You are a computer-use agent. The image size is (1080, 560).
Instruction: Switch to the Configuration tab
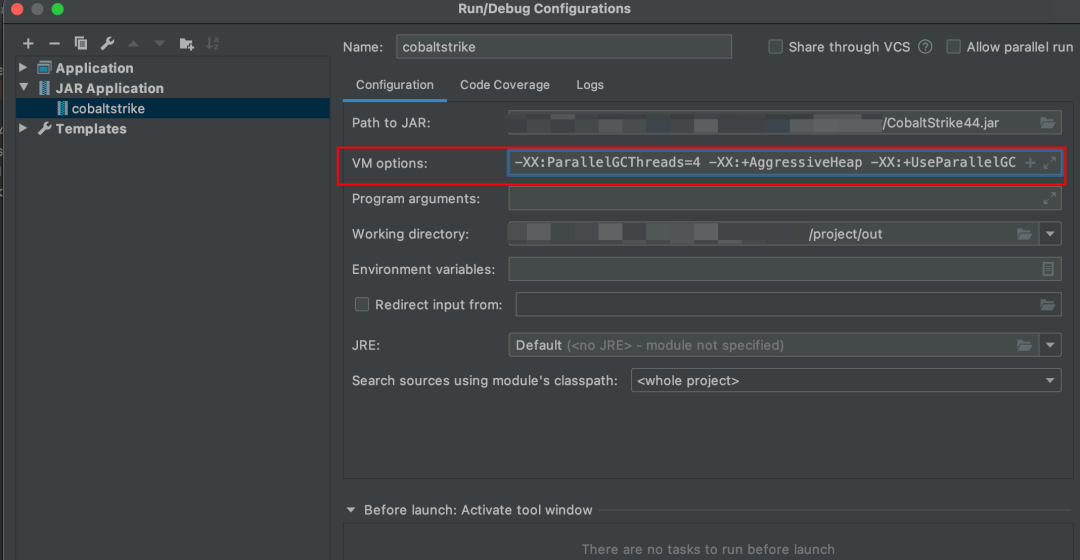tap(395, 85)
